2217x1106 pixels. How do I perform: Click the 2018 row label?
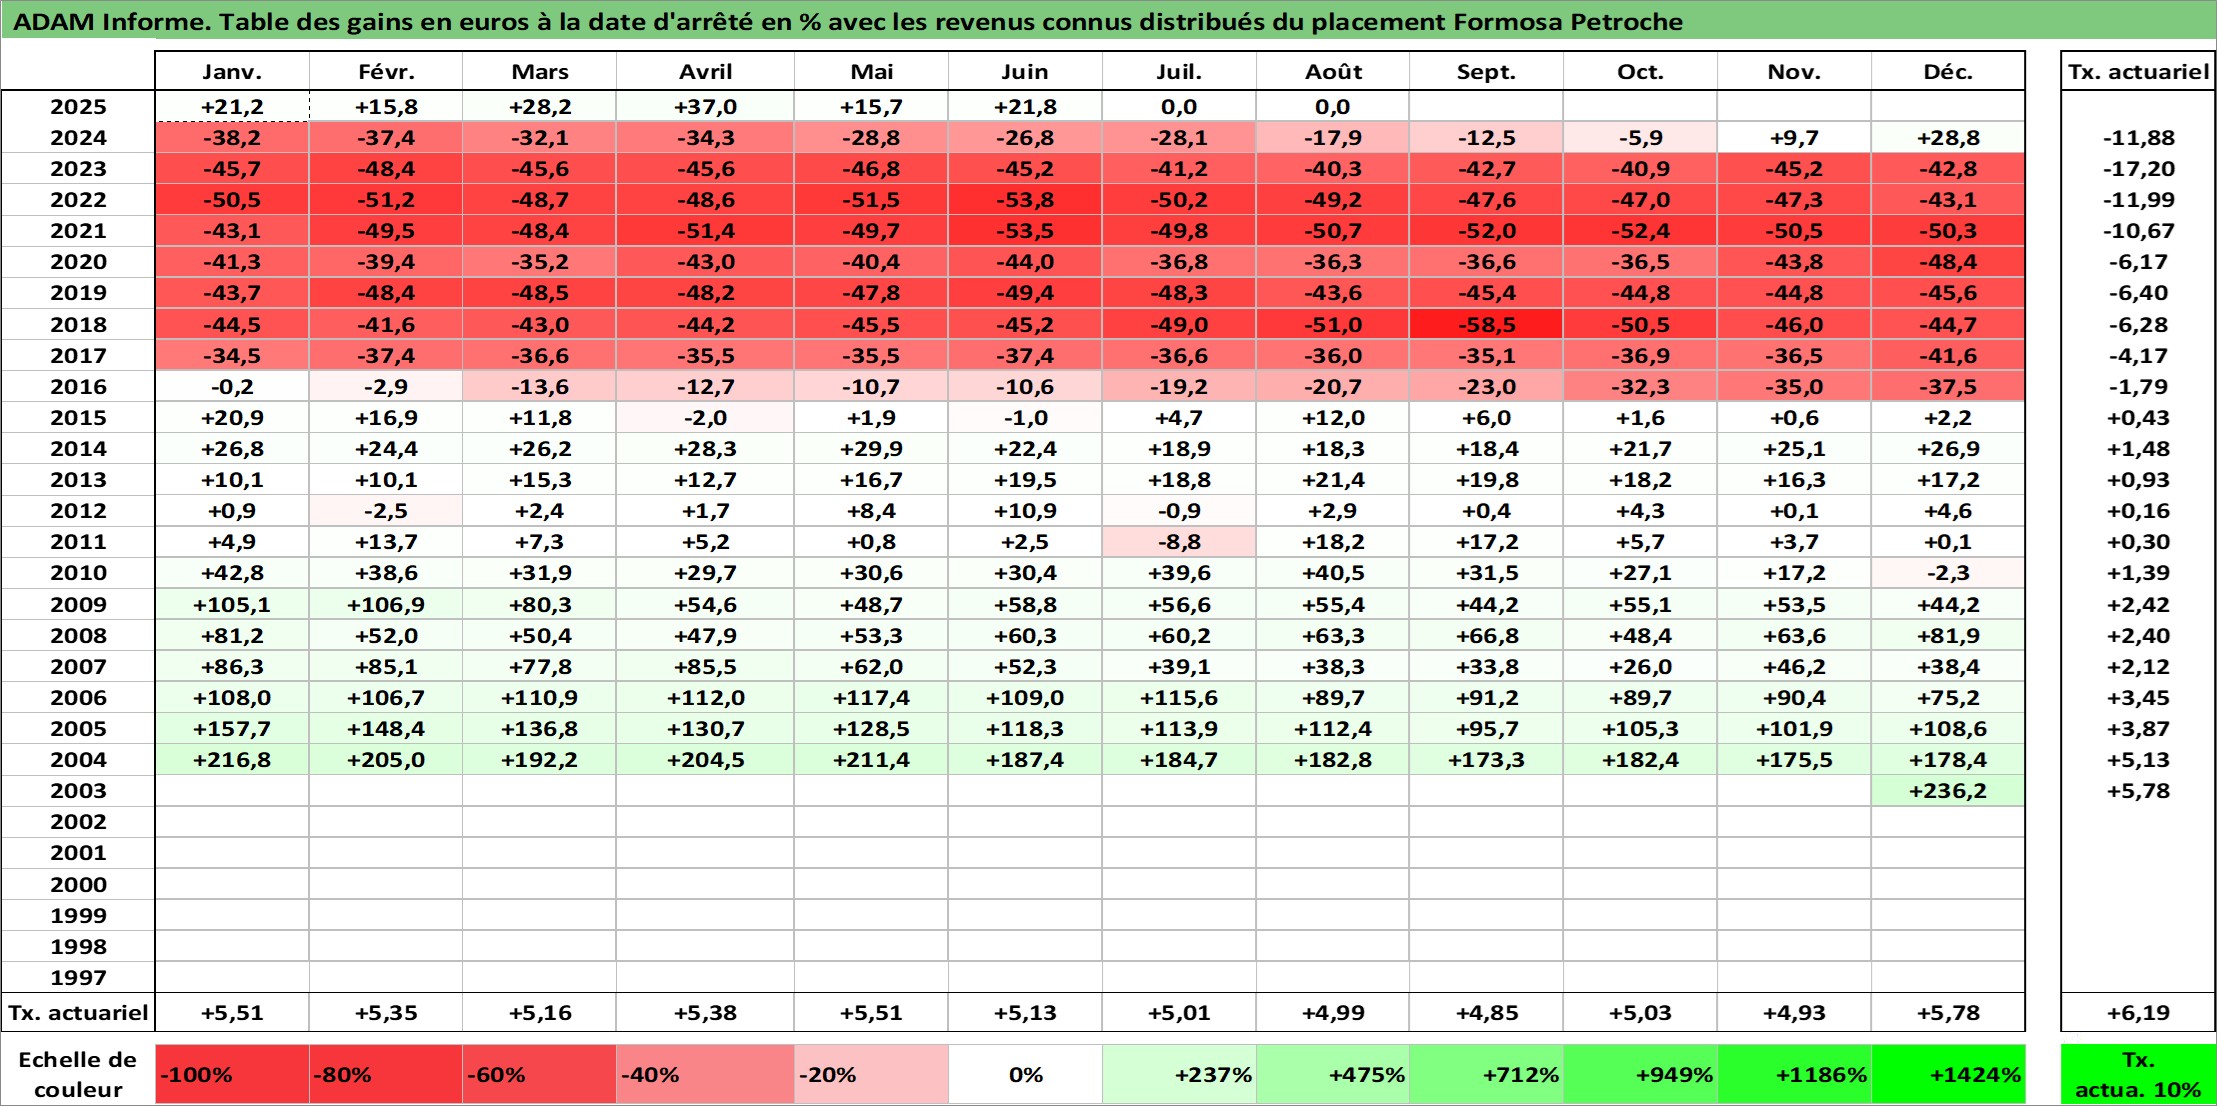(x=78, y=325)
